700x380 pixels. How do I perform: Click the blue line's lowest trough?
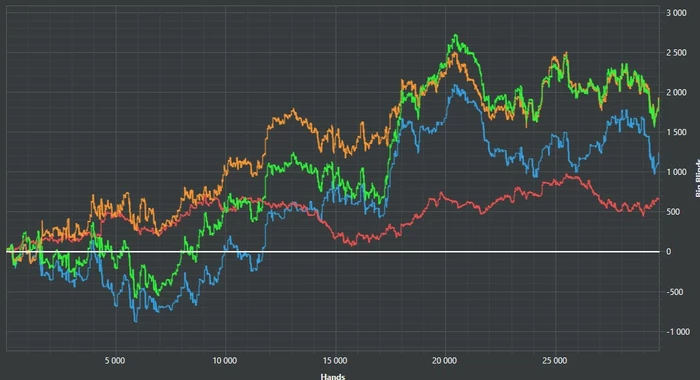136,321
